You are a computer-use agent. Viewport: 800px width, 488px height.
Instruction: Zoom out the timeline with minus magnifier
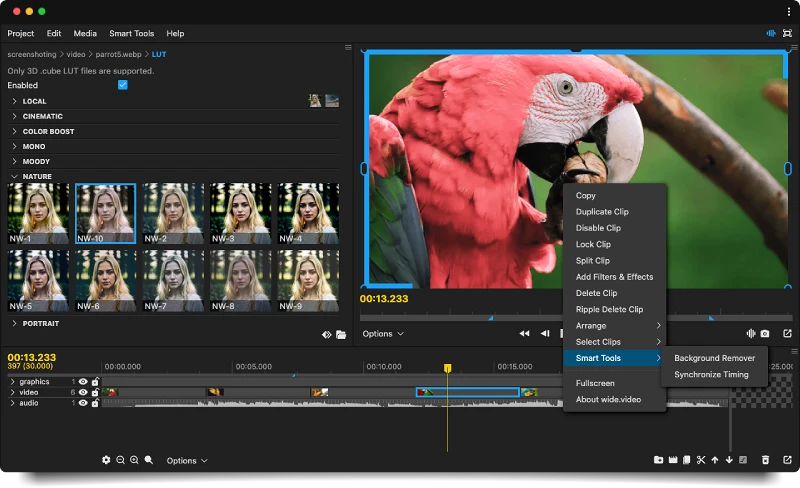point(120,460)
